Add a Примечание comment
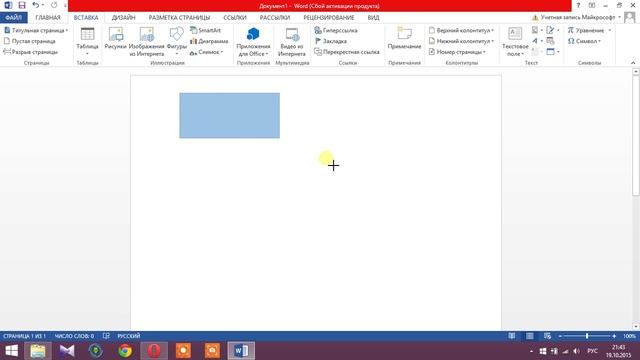 [404, 39]
